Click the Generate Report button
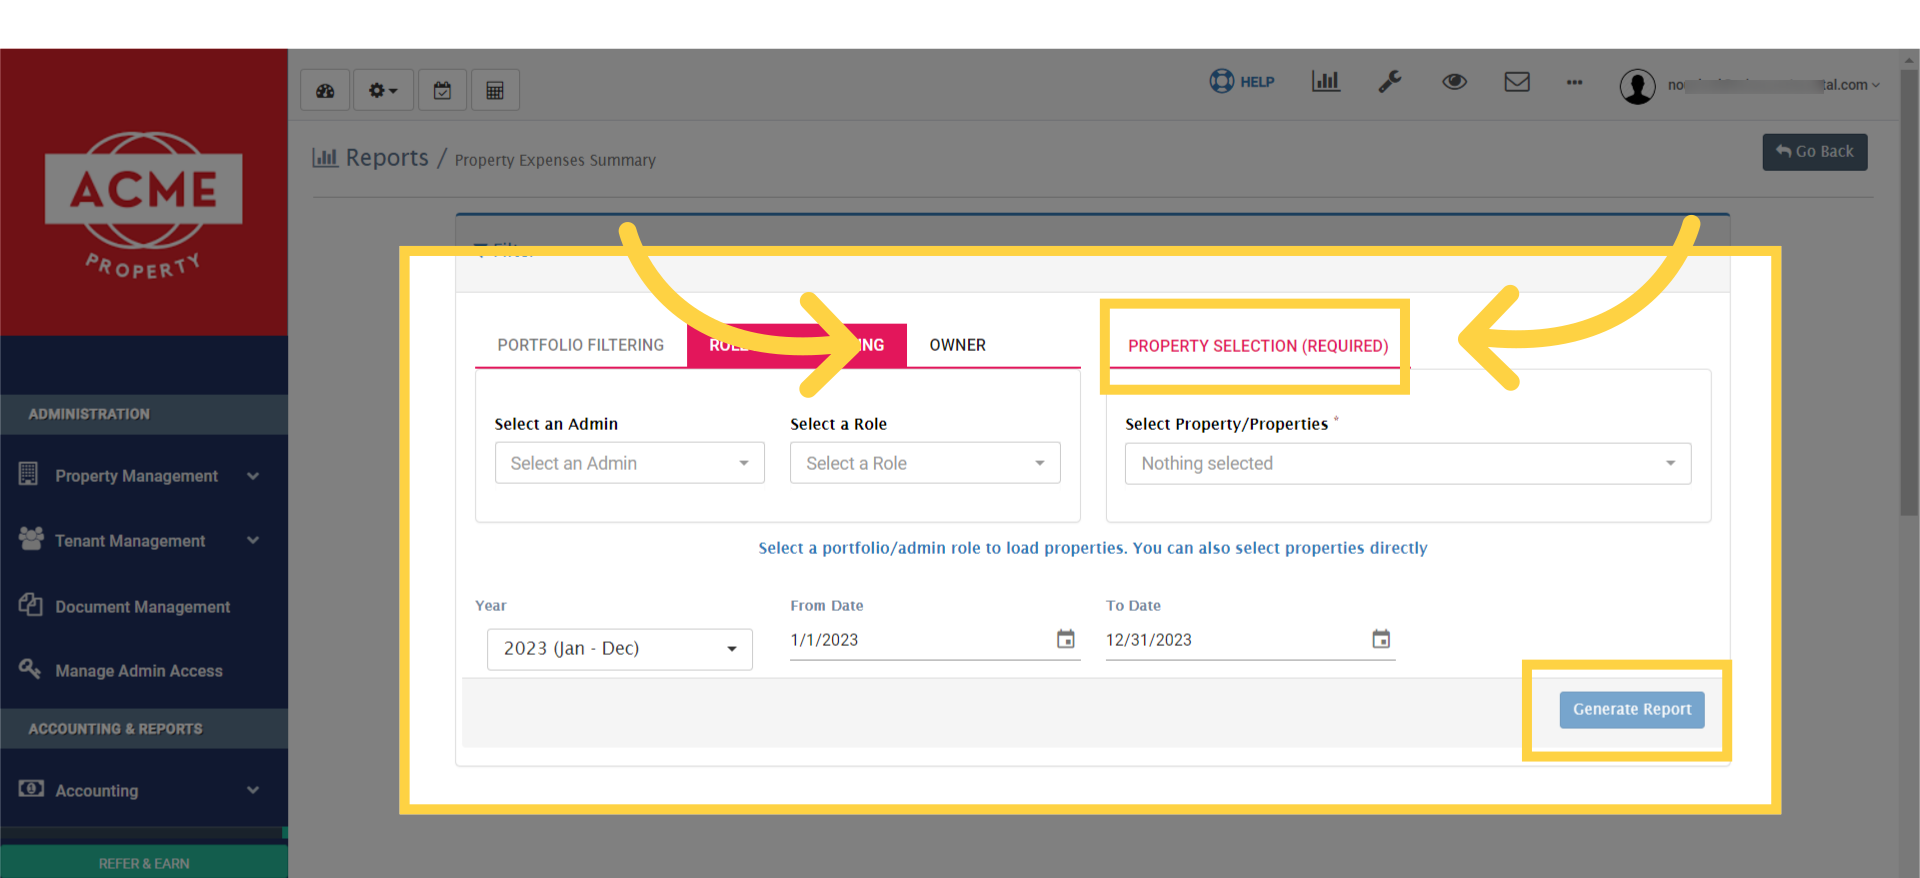Viewport: 1920px width, 878px height. [x=1632, y=709]
